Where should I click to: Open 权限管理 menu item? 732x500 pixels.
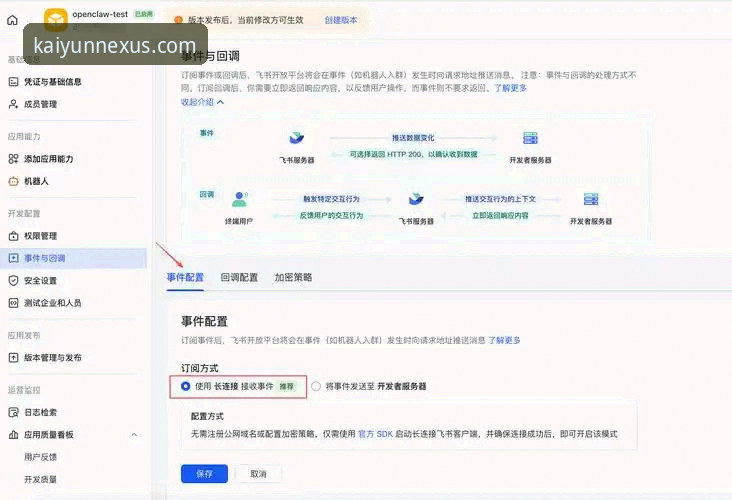click(41, 236)
